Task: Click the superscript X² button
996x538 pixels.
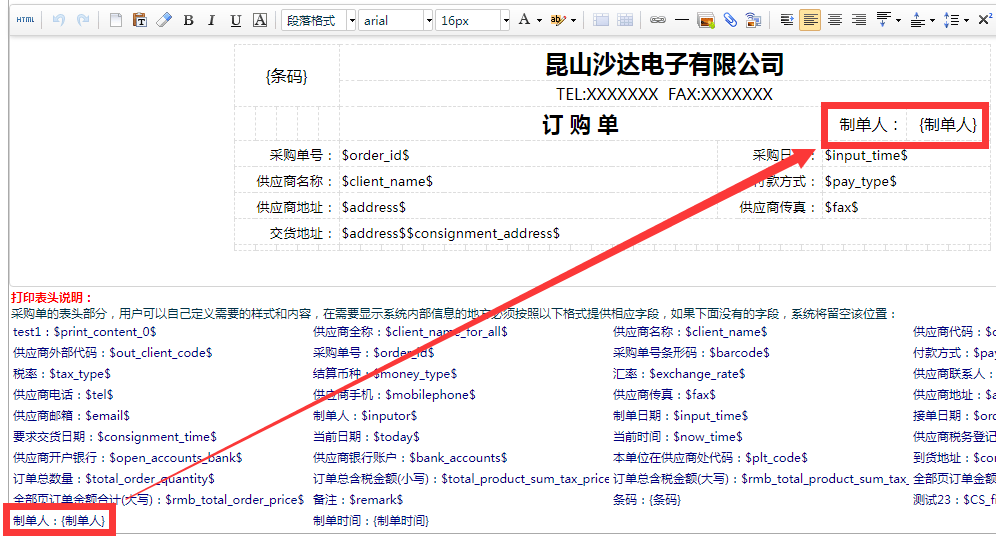Action: click(x=984, y=20)
